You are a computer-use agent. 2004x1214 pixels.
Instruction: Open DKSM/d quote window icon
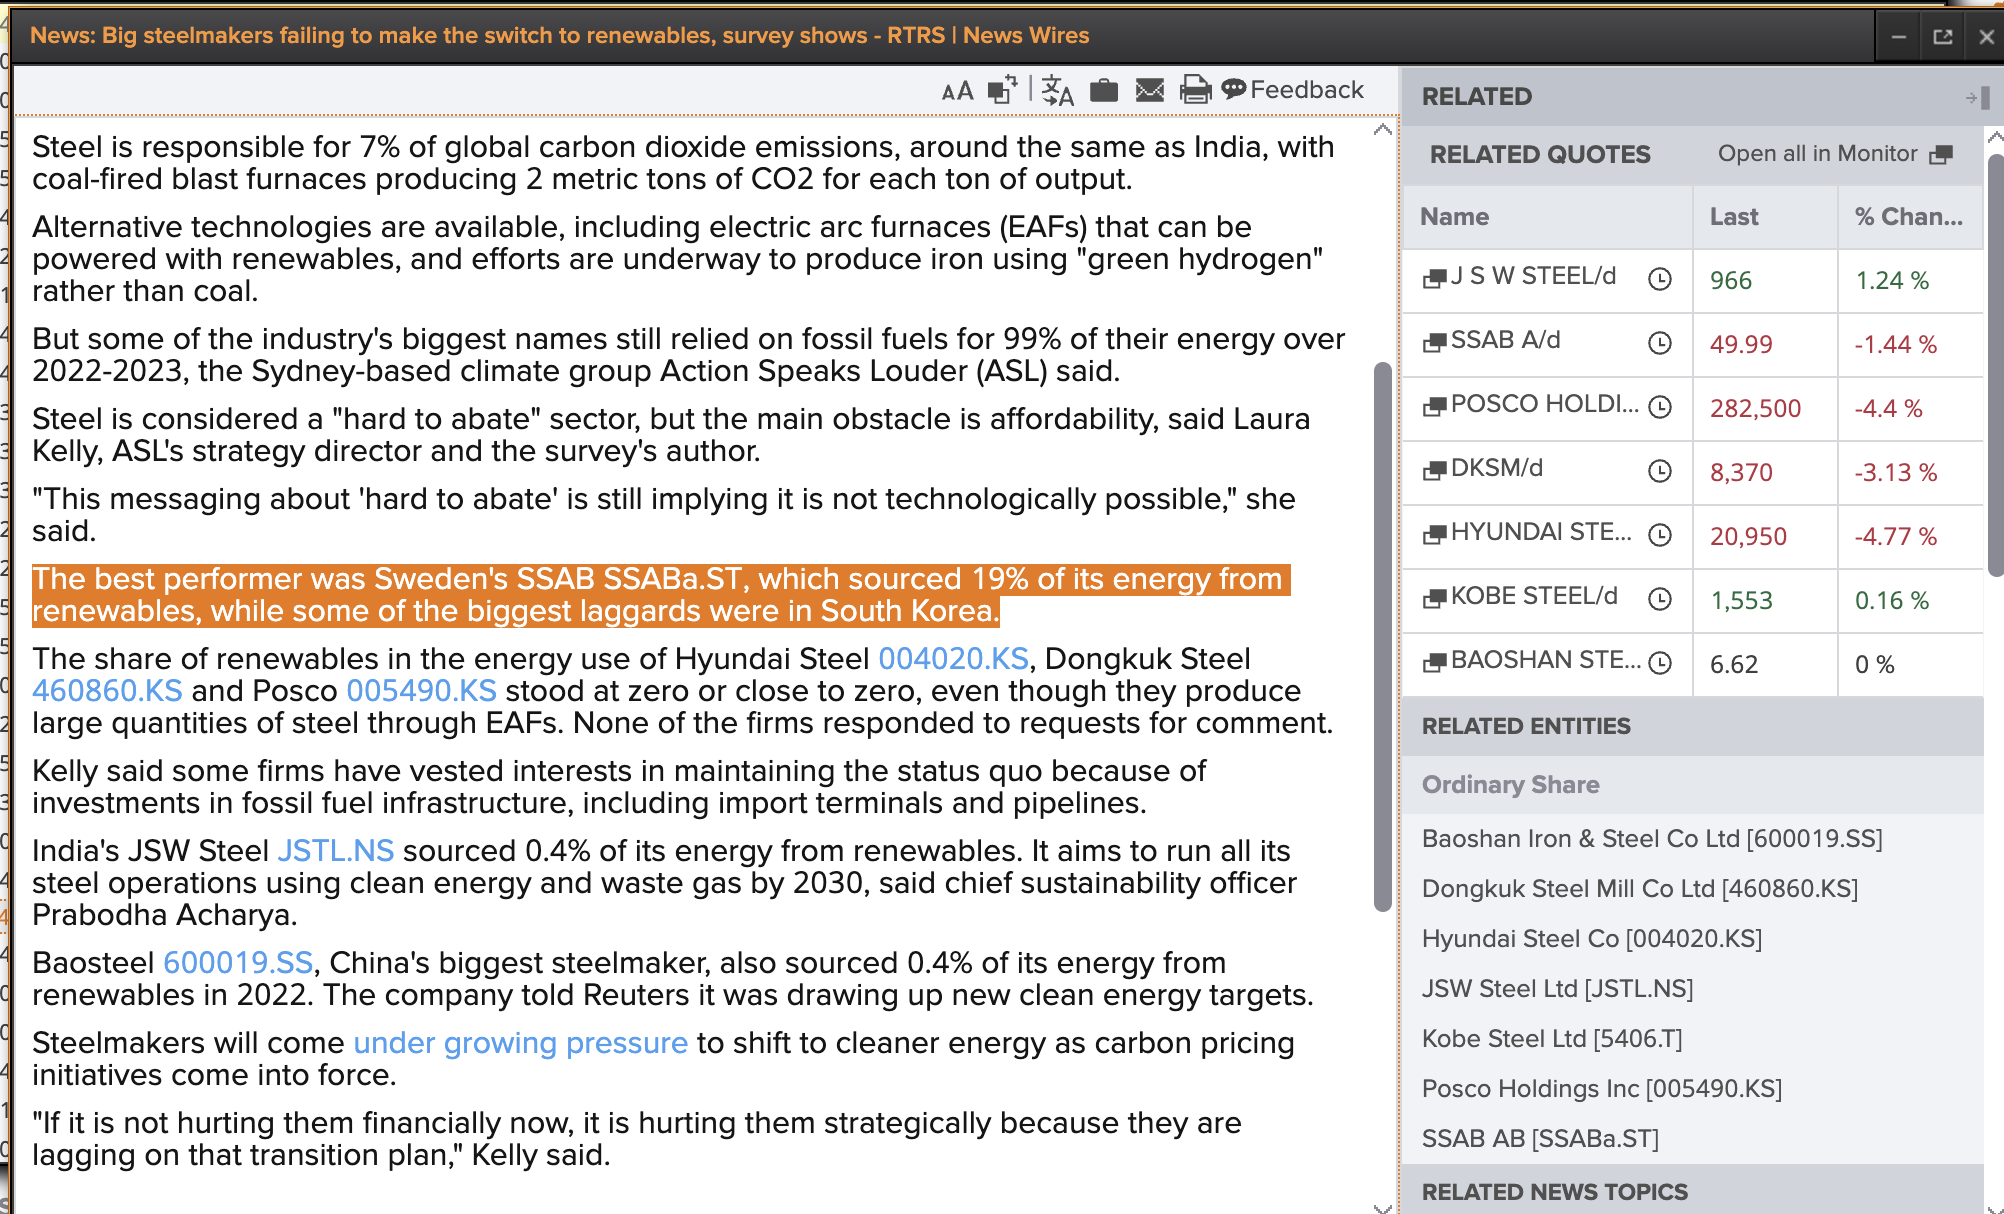coord(1435,470)
